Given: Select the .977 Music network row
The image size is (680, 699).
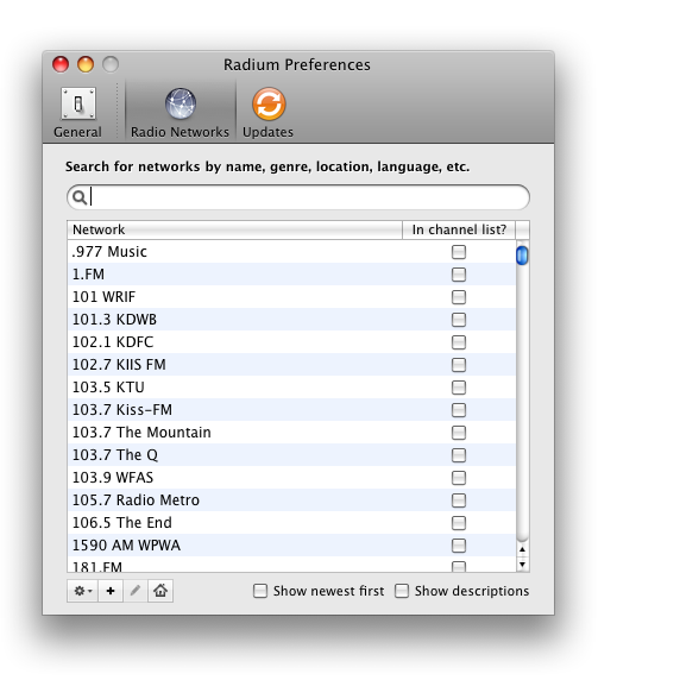Looking at the screenshot, I should [x=292, y=252].
